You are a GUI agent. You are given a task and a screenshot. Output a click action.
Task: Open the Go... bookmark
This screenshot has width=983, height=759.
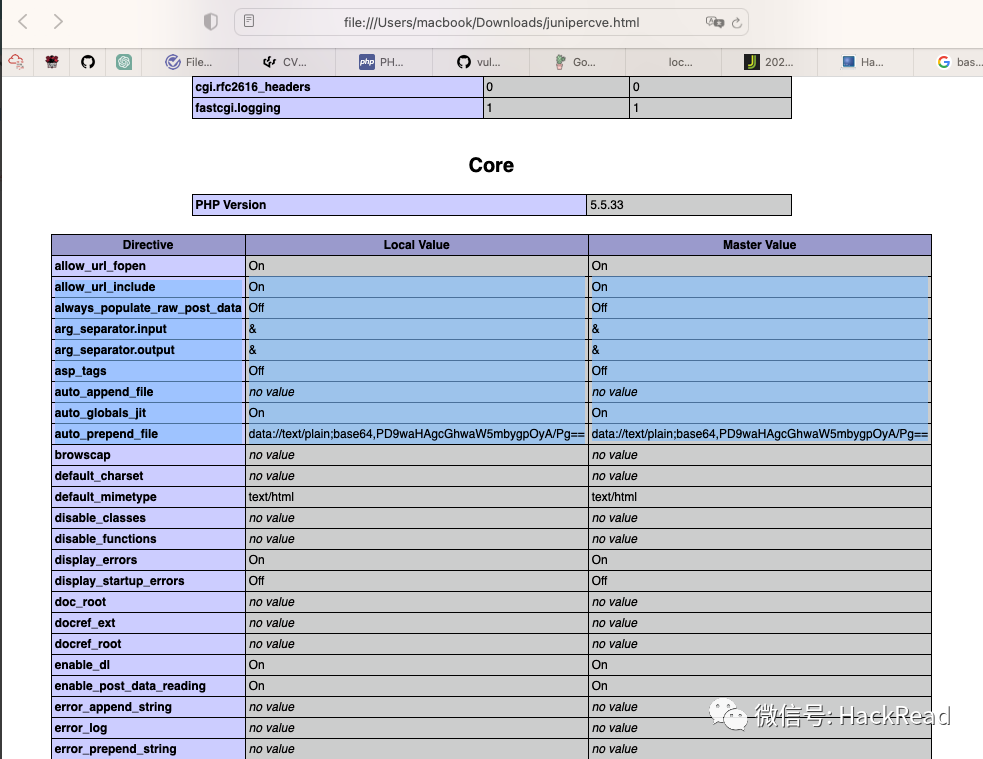[x=576, y=62]
